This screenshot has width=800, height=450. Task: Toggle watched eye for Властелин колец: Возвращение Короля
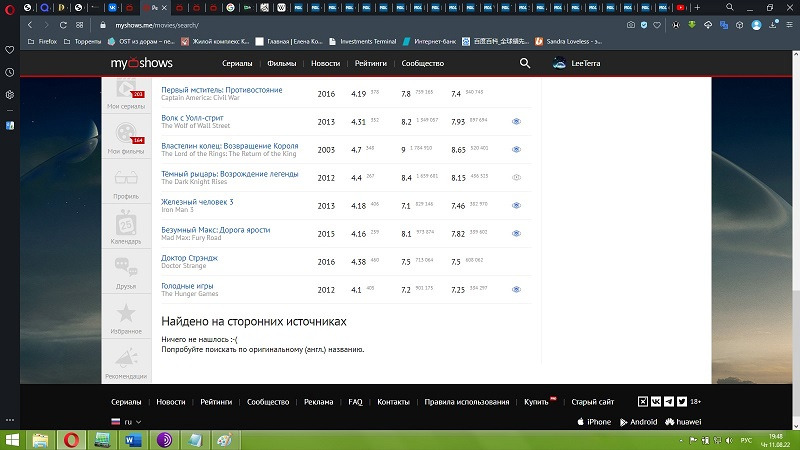point(516,149)
